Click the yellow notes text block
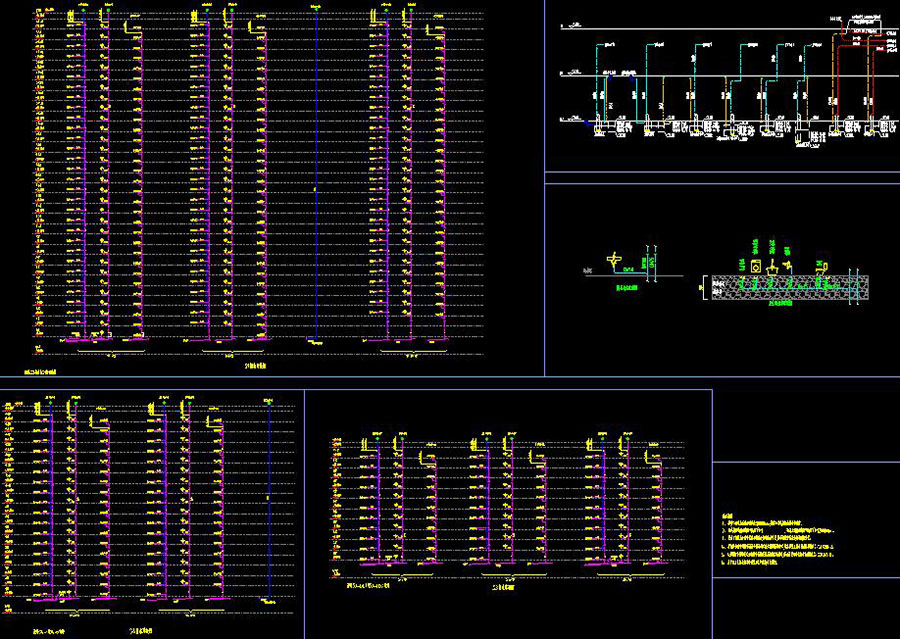Viewport: 900px width, 639px height. click(780, 545)
